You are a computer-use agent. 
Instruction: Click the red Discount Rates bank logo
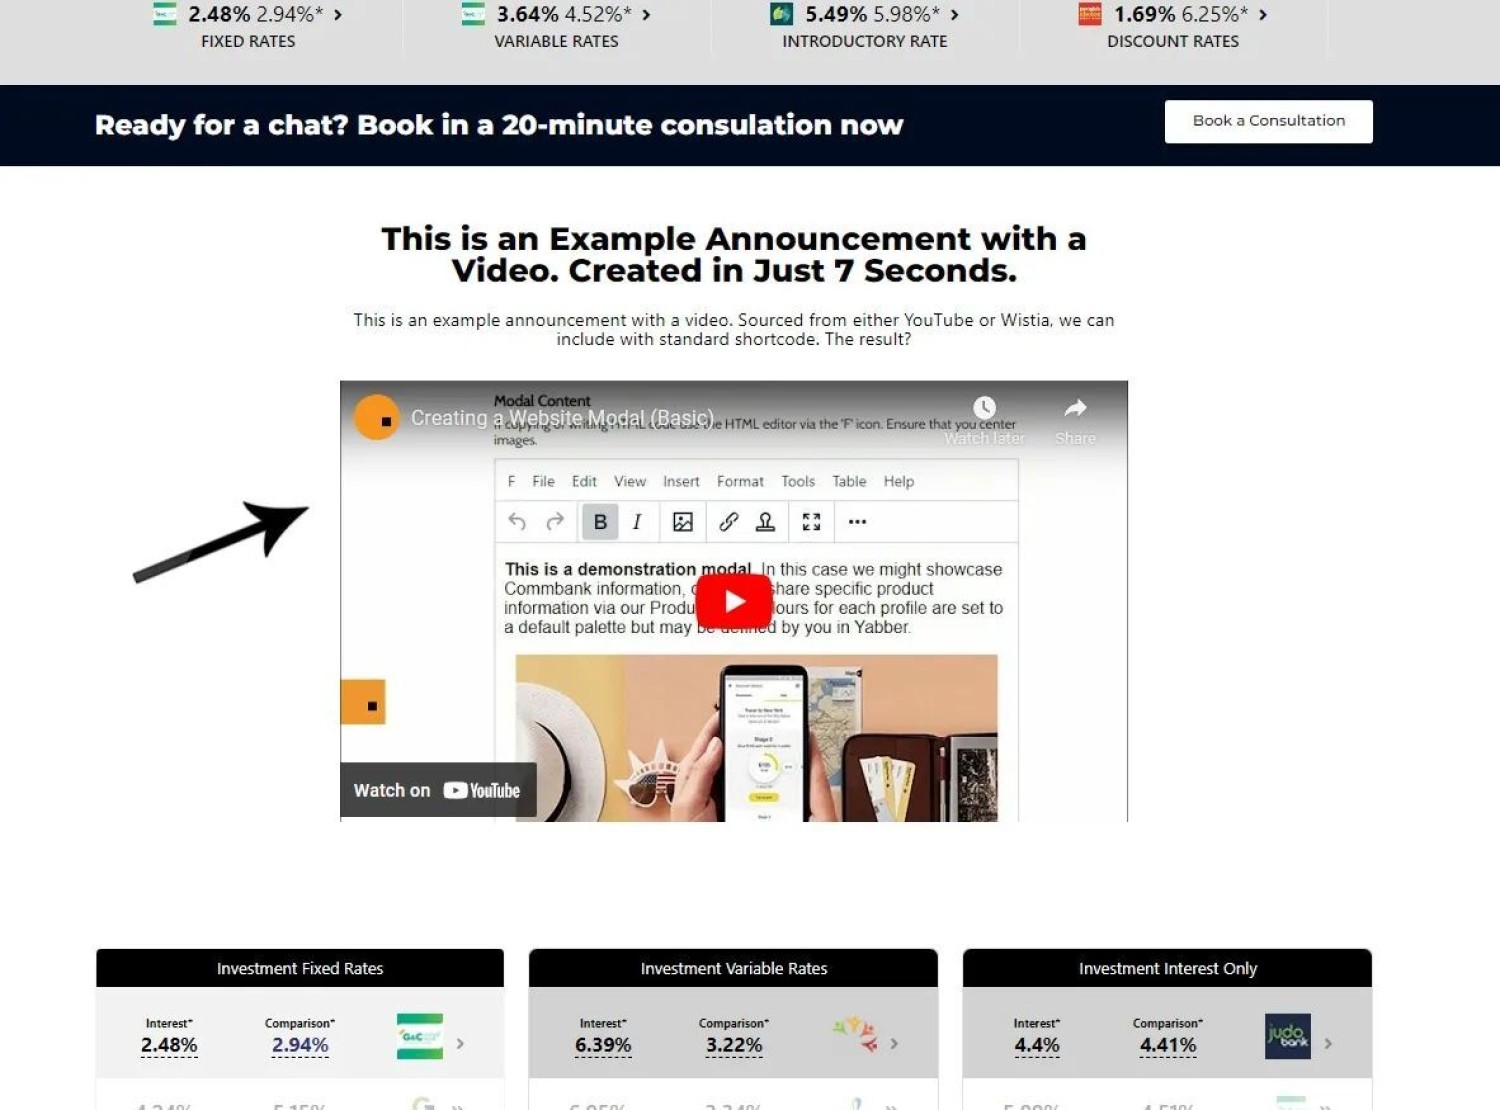tap(1089, 14)
